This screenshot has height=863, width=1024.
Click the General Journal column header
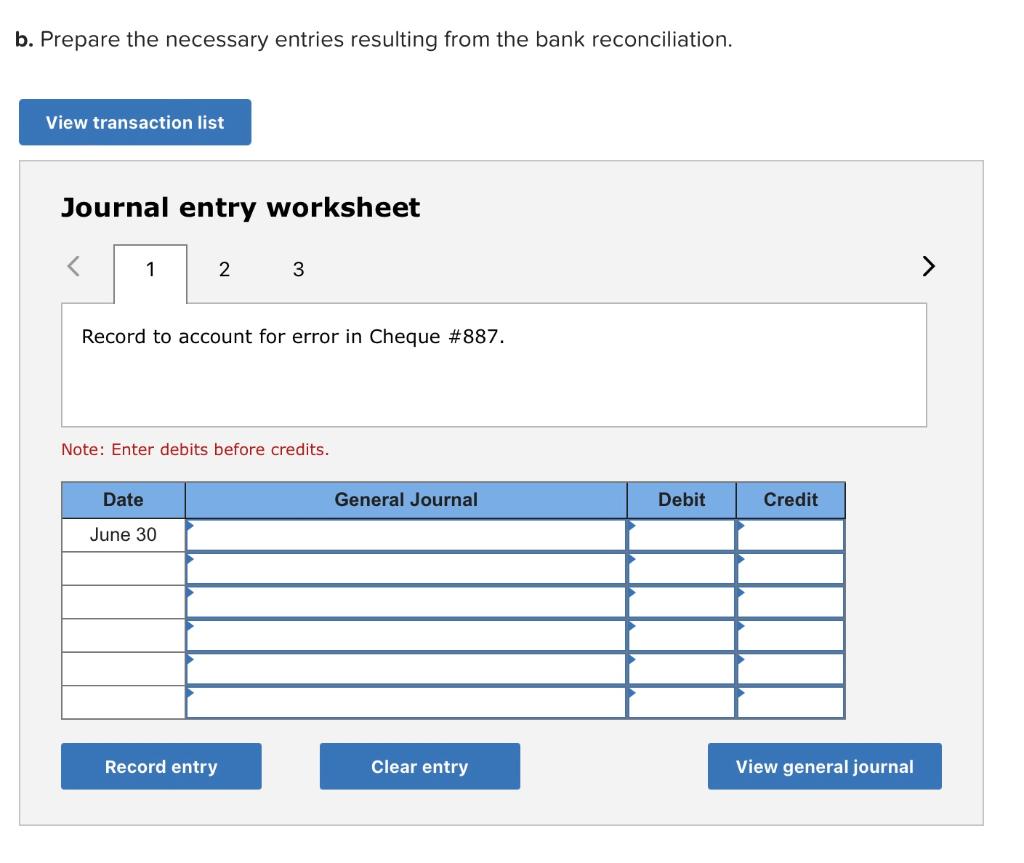coord(405,499)
